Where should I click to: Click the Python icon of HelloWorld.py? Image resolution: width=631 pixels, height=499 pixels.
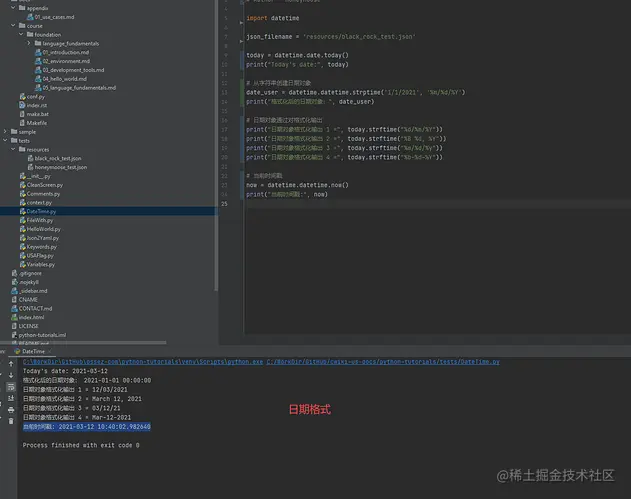[x=23, y=229]
